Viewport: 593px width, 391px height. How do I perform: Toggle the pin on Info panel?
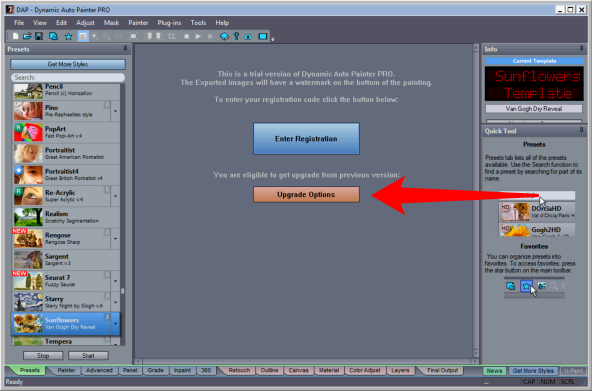pos(581,49)
